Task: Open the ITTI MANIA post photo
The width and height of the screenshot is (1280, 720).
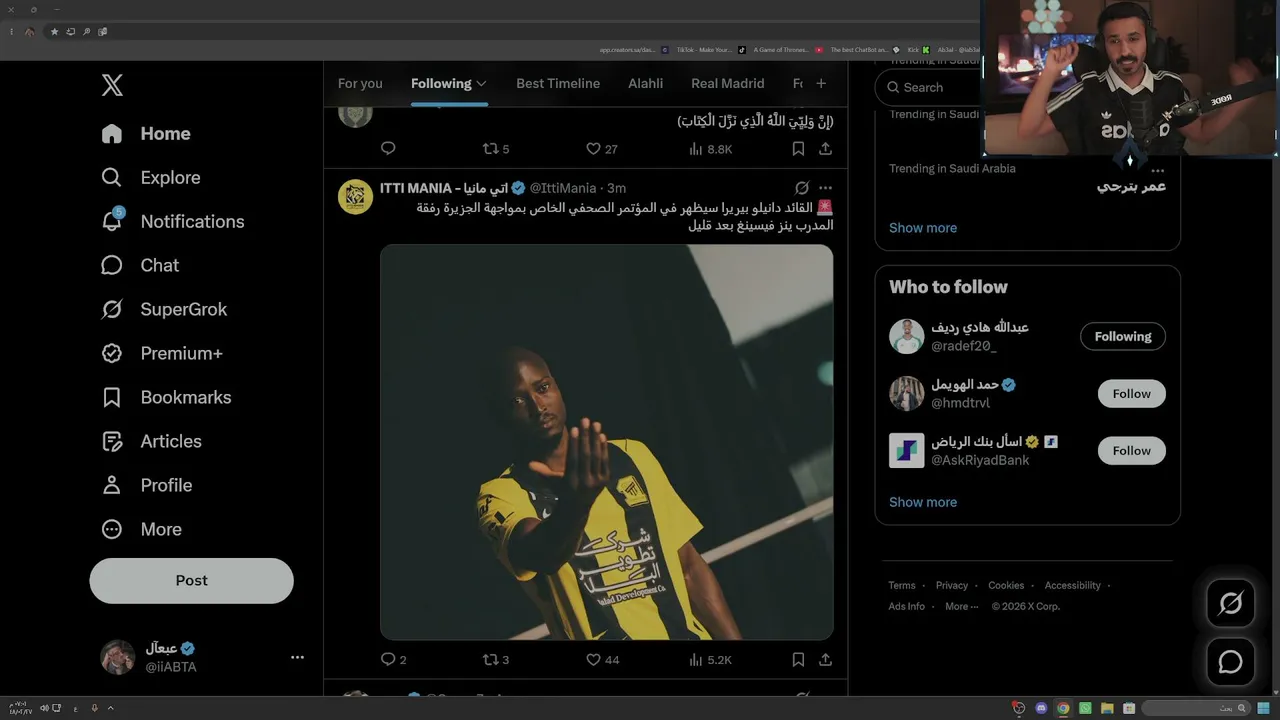Action: [x=606, y=442]
